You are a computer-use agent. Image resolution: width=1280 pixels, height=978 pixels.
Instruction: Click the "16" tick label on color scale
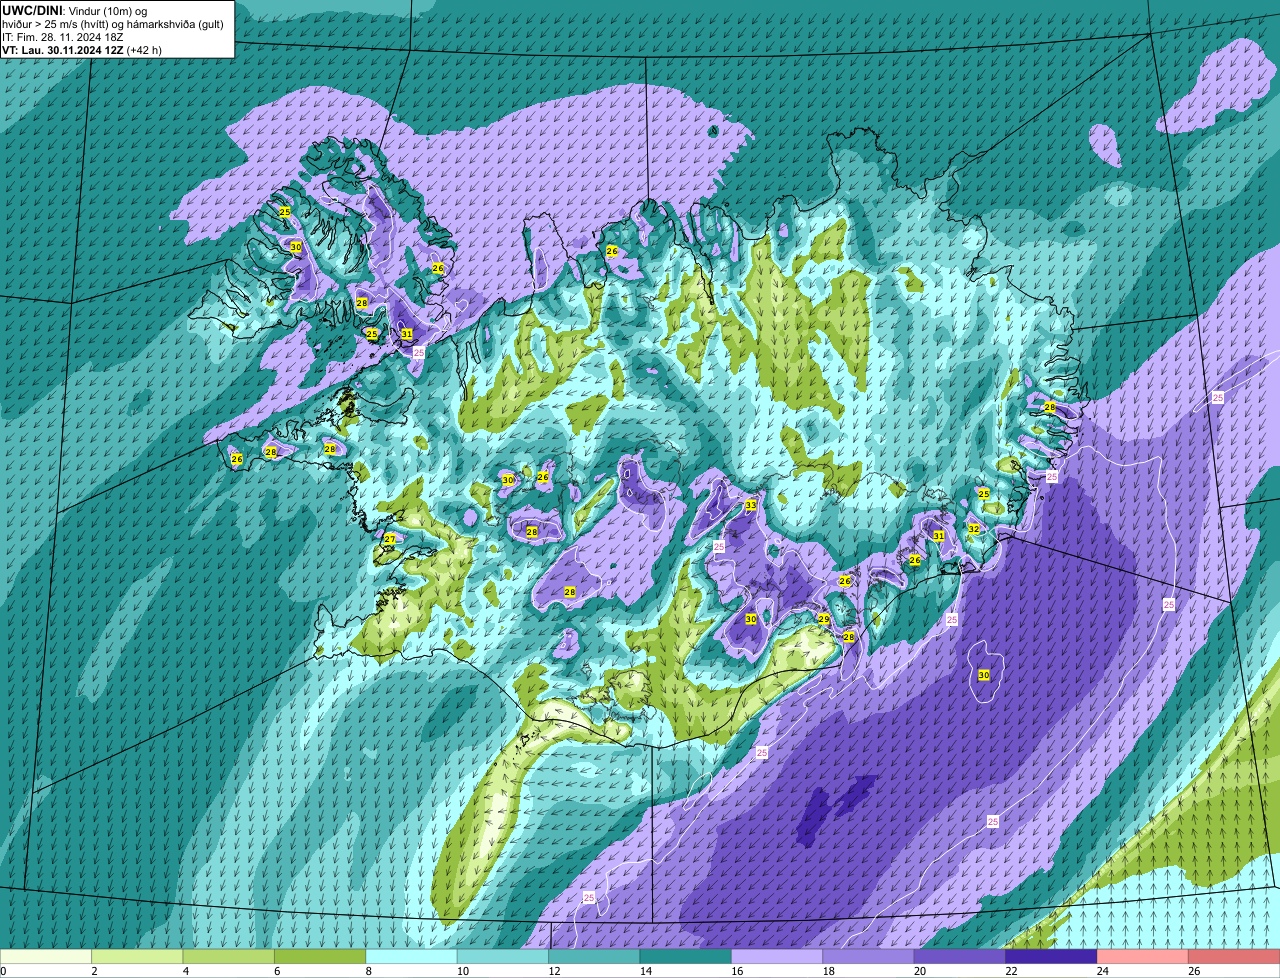tap(735, 971)
